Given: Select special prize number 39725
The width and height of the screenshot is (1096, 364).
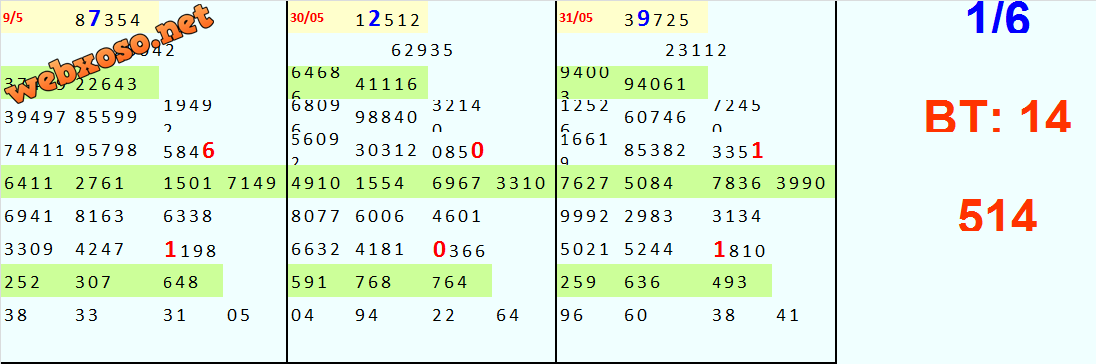Looking at the screenshot, I should [657, 20].
